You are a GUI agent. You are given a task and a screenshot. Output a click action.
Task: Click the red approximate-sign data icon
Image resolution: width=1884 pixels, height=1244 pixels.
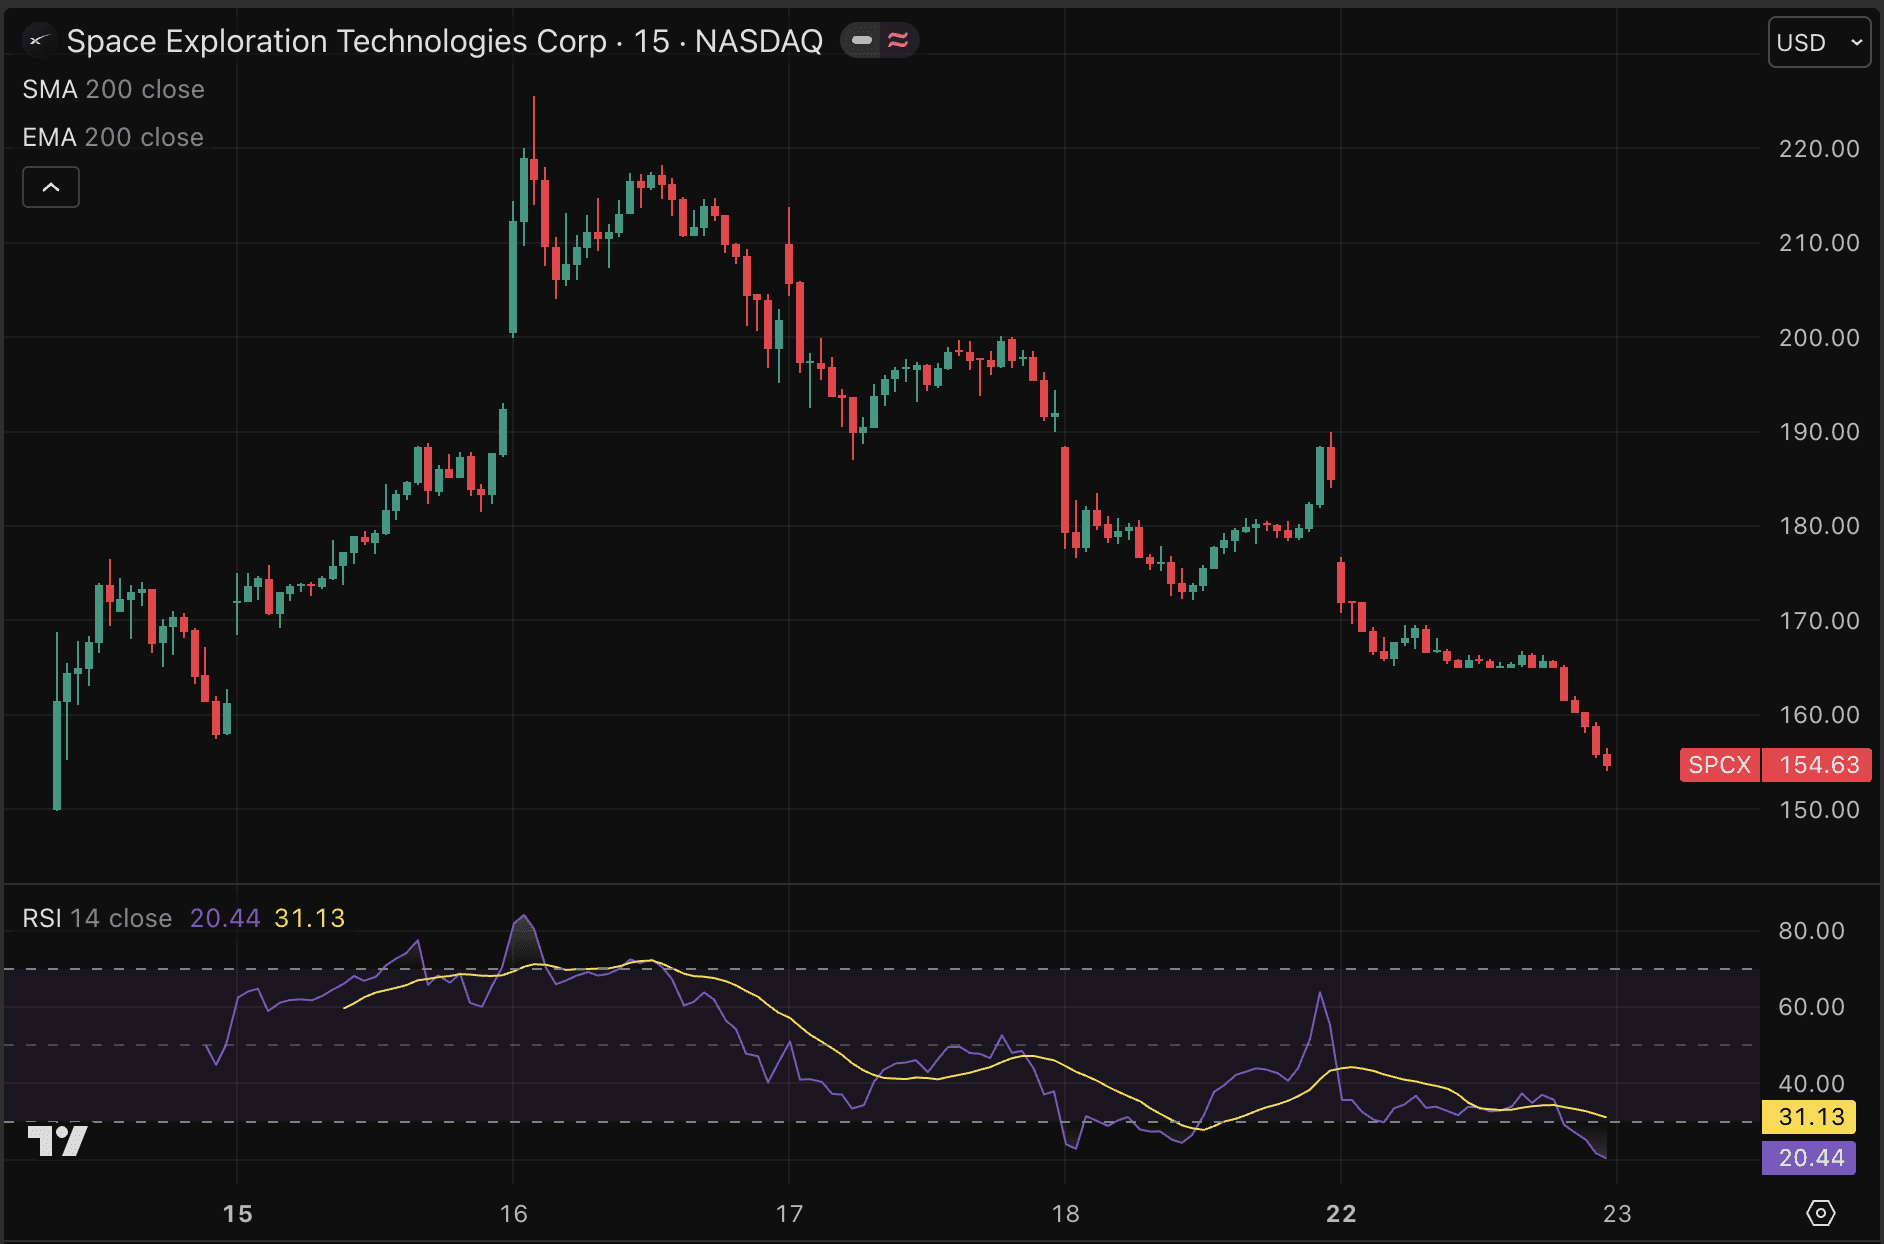tap(898, 41)
